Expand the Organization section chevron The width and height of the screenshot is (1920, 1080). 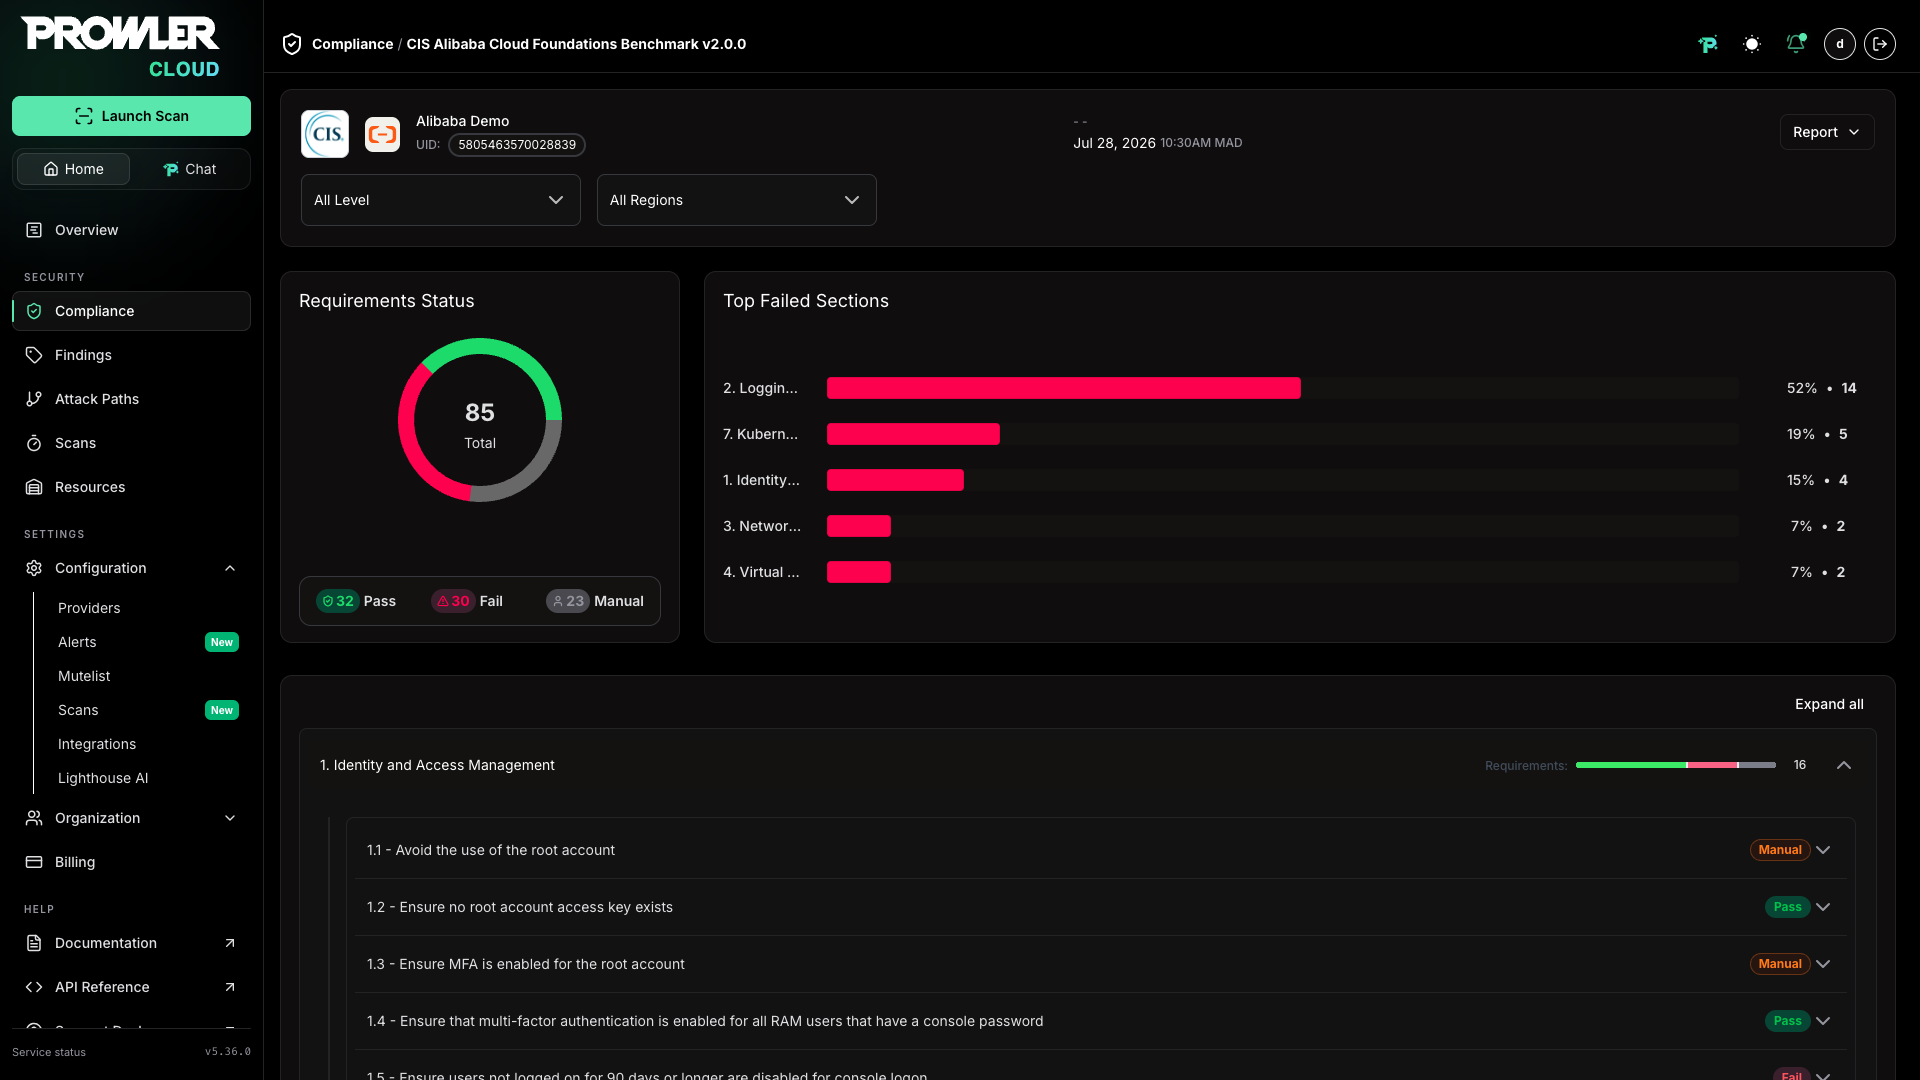point(230,818)
